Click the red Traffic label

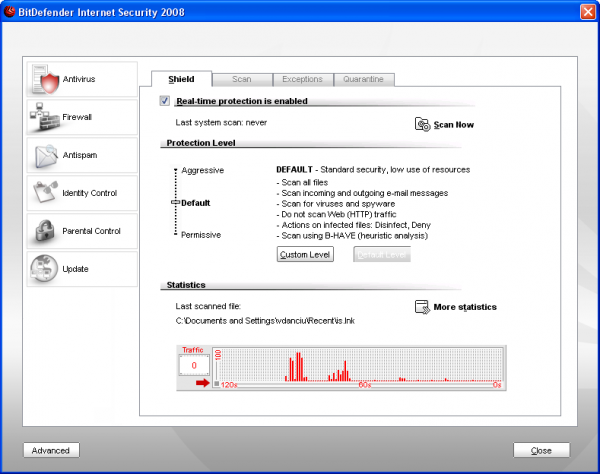193,350
